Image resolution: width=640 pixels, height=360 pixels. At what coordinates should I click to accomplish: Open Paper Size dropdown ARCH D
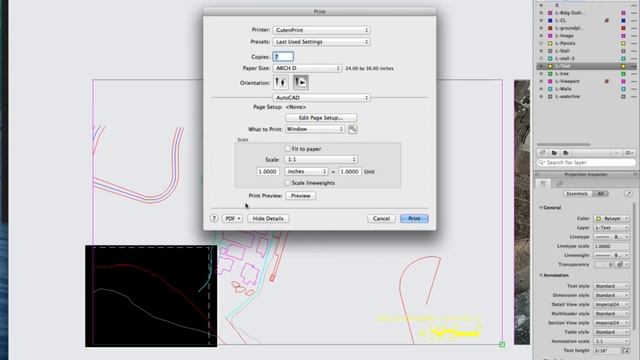coord(307,68)
